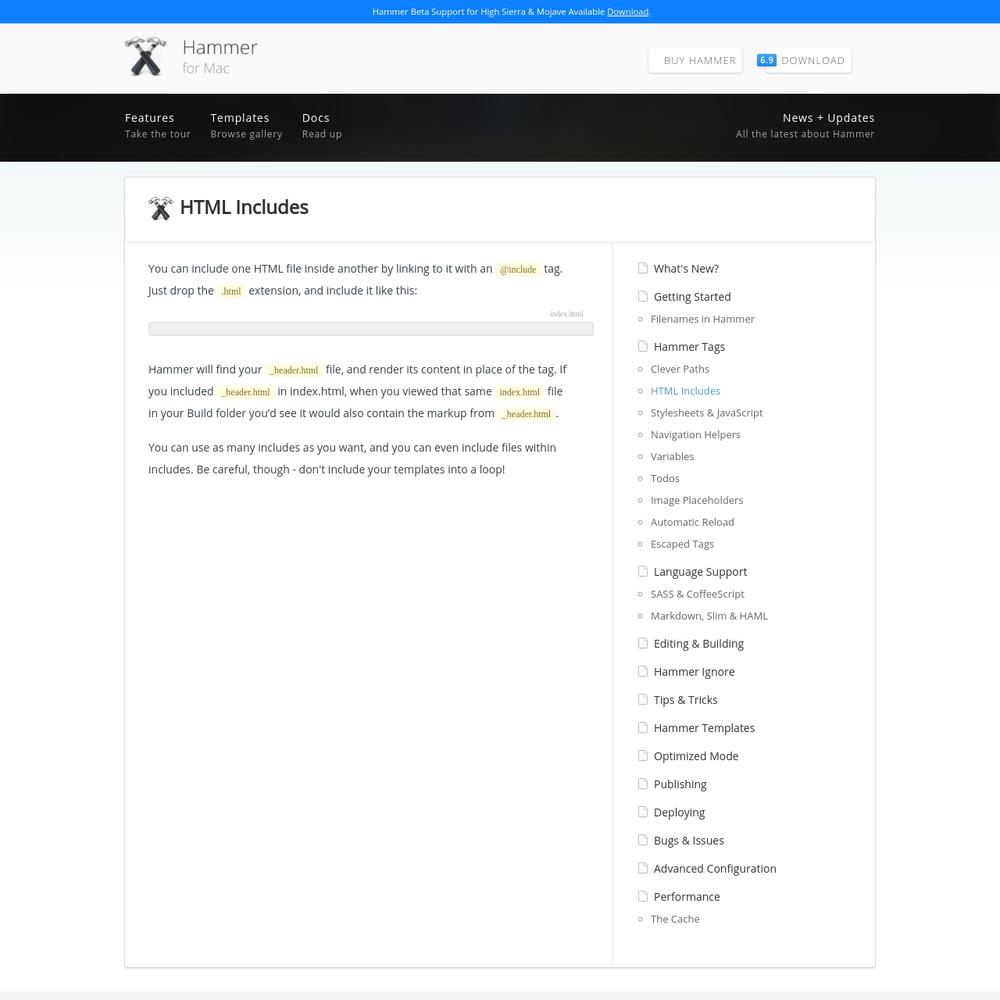Click the page icon beside Bugs & Issues
Screen dimensions: 1000x1000
(x=643, y=840)
